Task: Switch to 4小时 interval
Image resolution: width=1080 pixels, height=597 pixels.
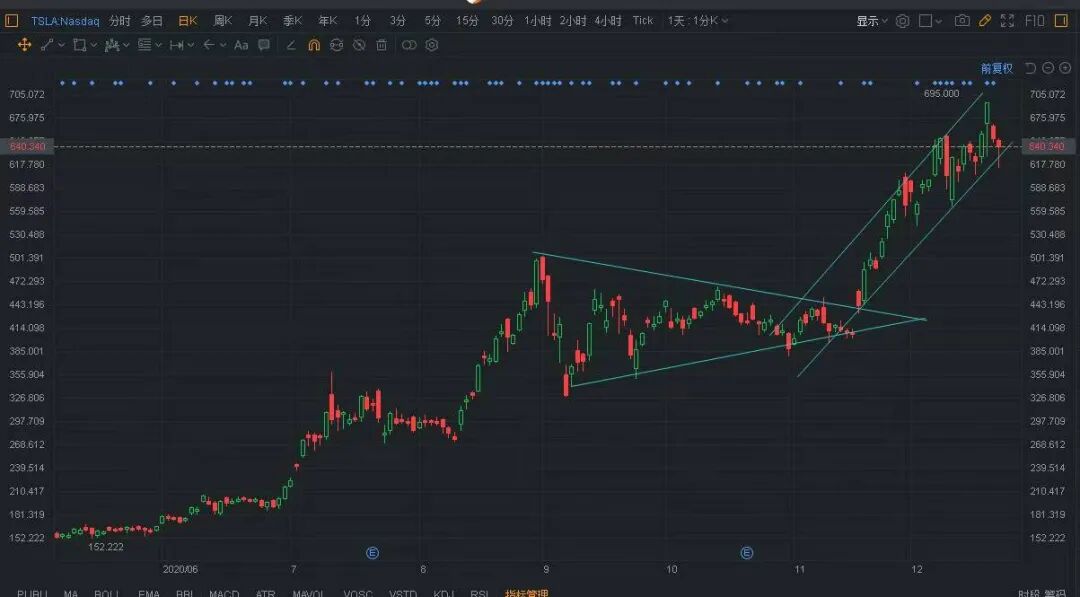Action: (x=608, y=21)
